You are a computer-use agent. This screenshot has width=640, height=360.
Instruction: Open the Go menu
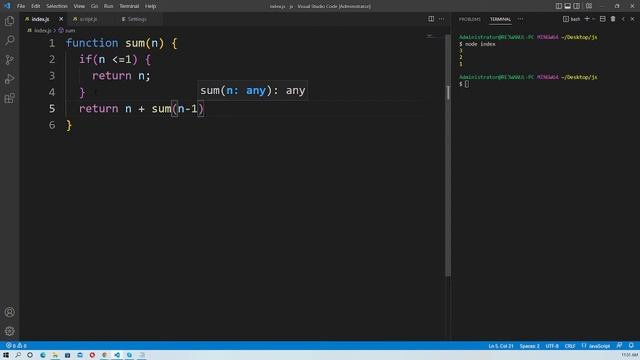click(x=94, y=6)
